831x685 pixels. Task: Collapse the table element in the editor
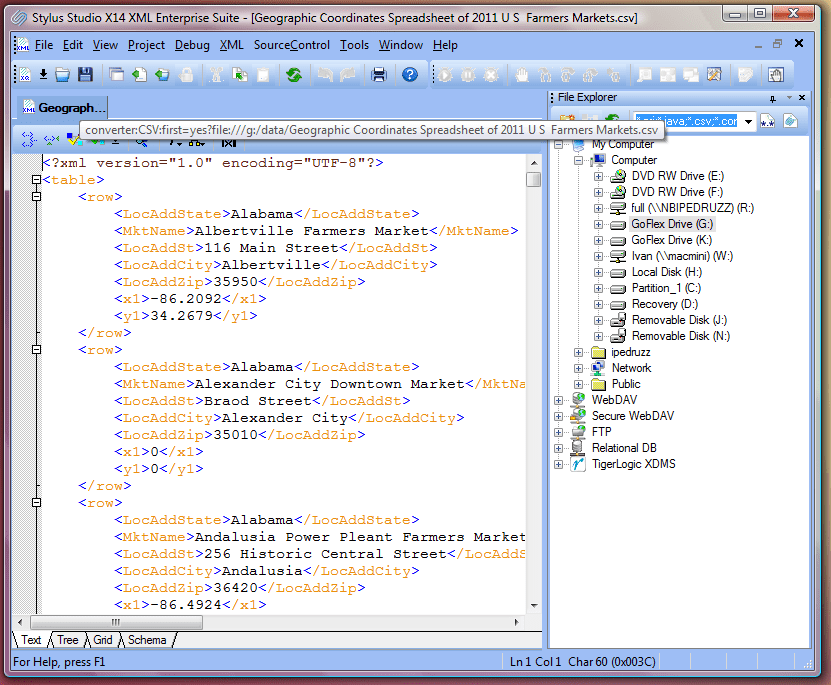pyautogui.click(x=36, y=180)
